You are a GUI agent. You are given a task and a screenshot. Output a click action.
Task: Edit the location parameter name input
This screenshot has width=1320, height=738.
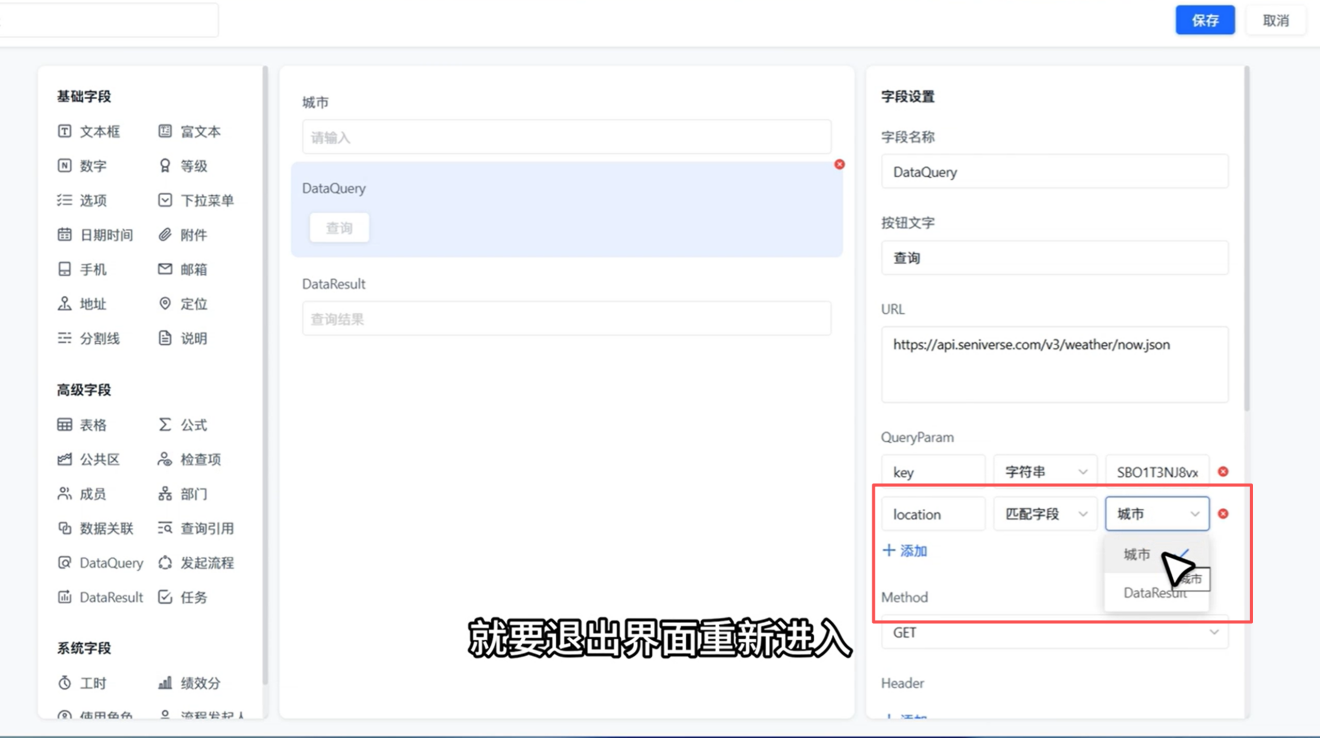click(933, 514)
